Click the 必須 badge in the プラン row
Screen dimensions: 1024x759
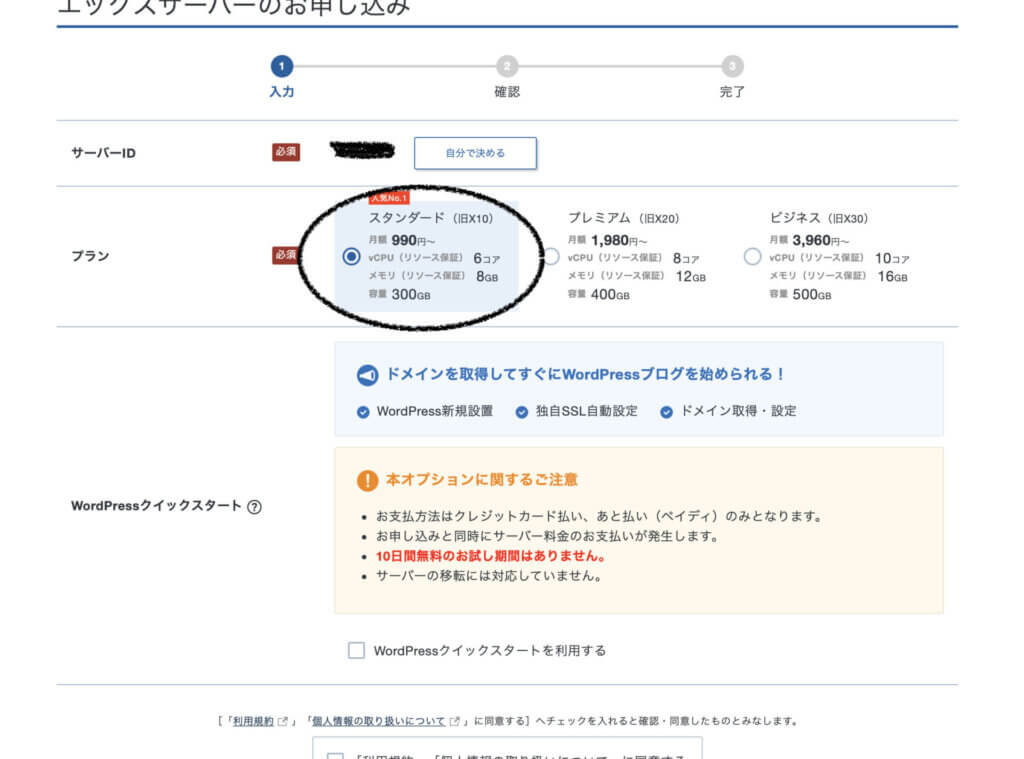(x=285, y=255)
